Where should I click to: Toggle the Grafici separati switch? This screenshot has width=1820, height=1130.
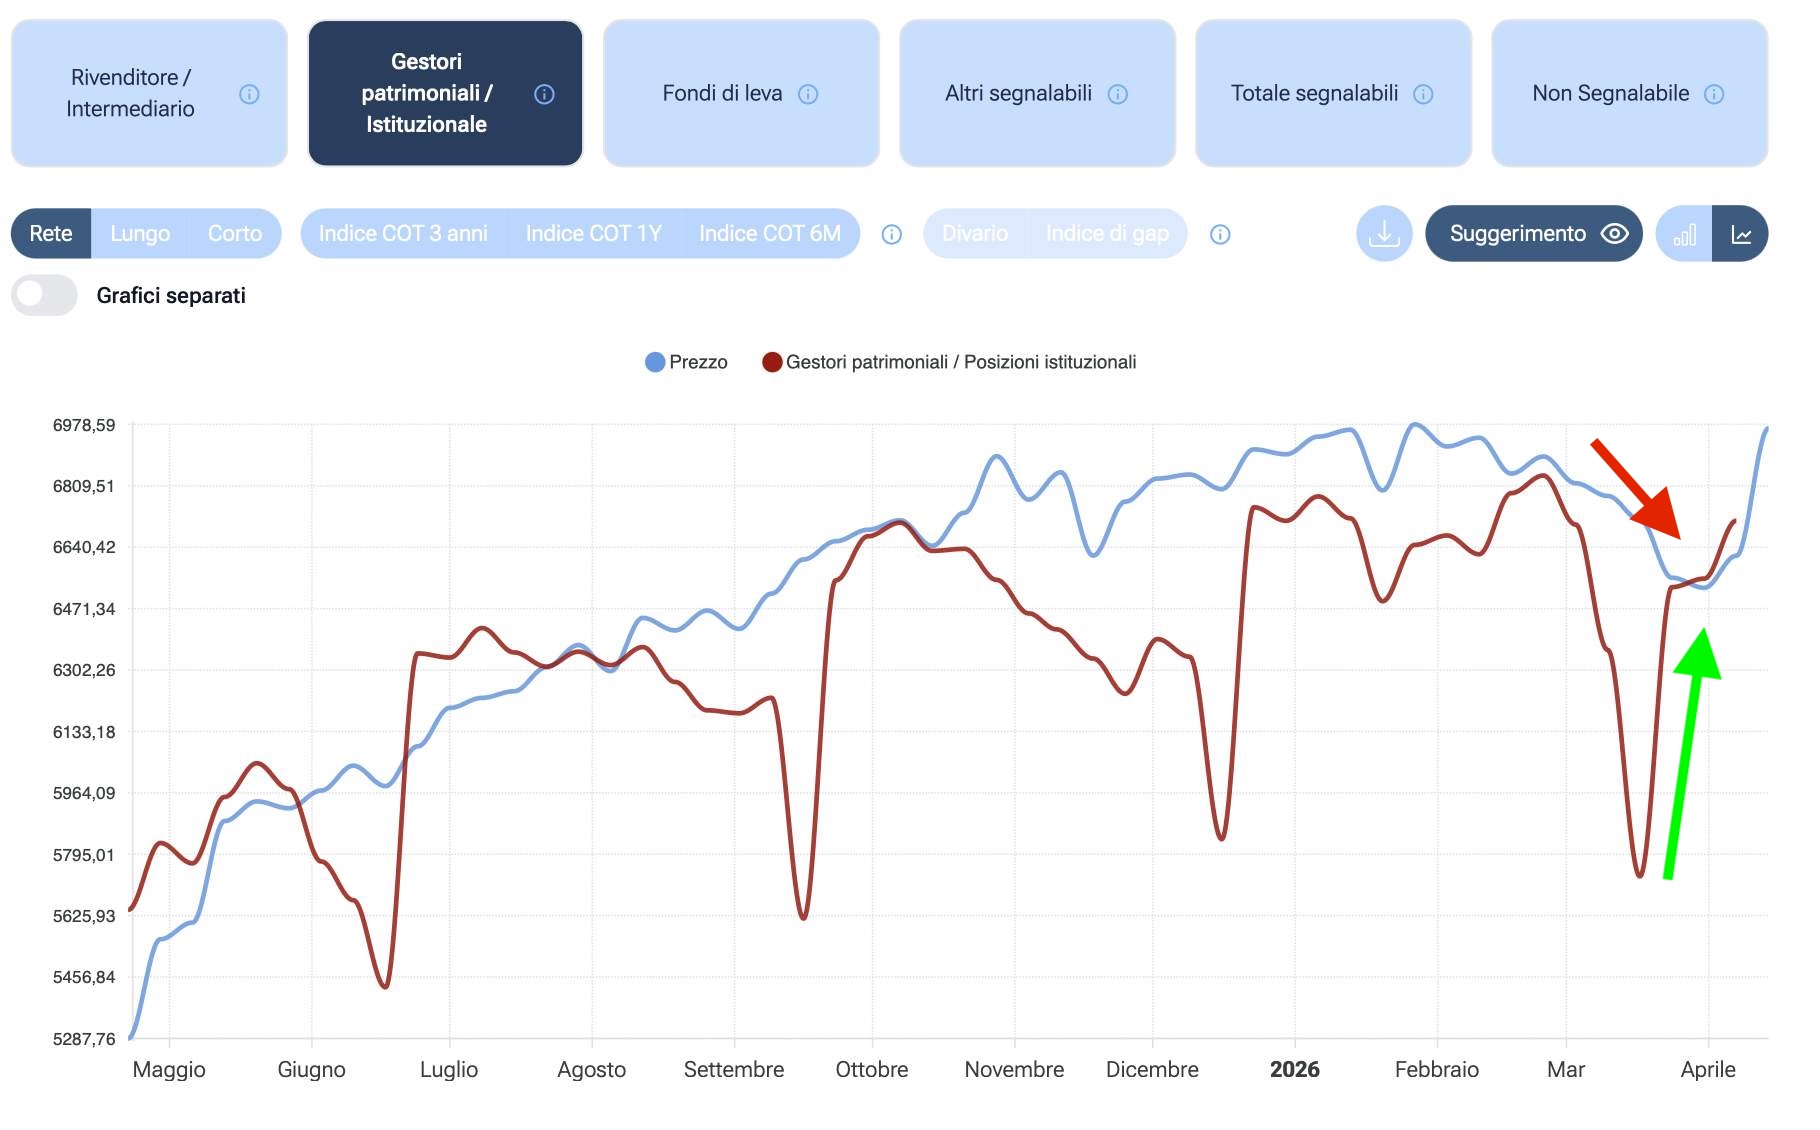pyautogui.click(x=44, y=295)
